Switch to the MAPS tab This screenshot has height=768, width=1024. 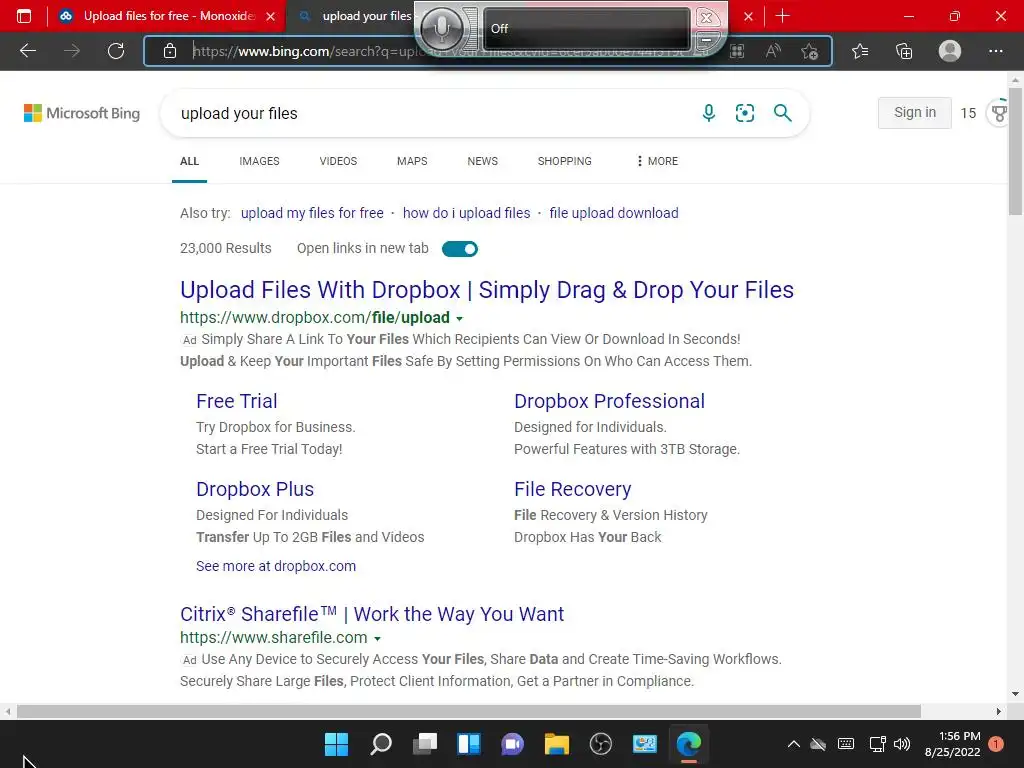(412, 161)
